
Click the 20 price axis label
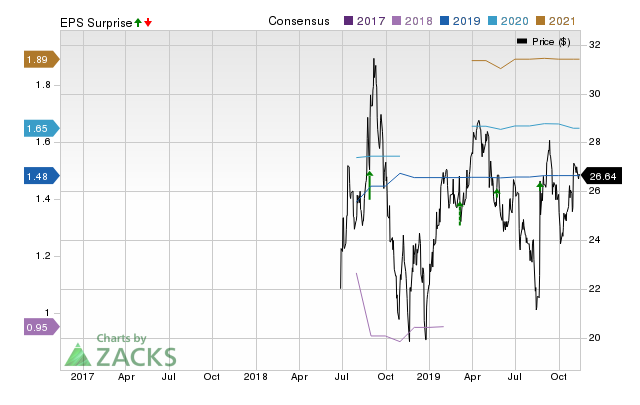[x=595, y=338]
